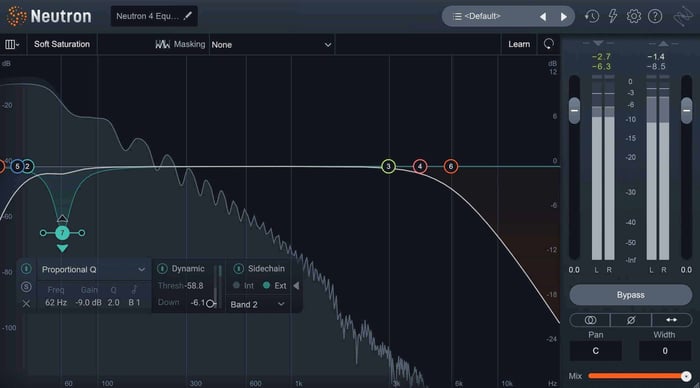Click the Freq value 62 Hz
Viewport: 700px width, 388px height.
coord(56,302)
